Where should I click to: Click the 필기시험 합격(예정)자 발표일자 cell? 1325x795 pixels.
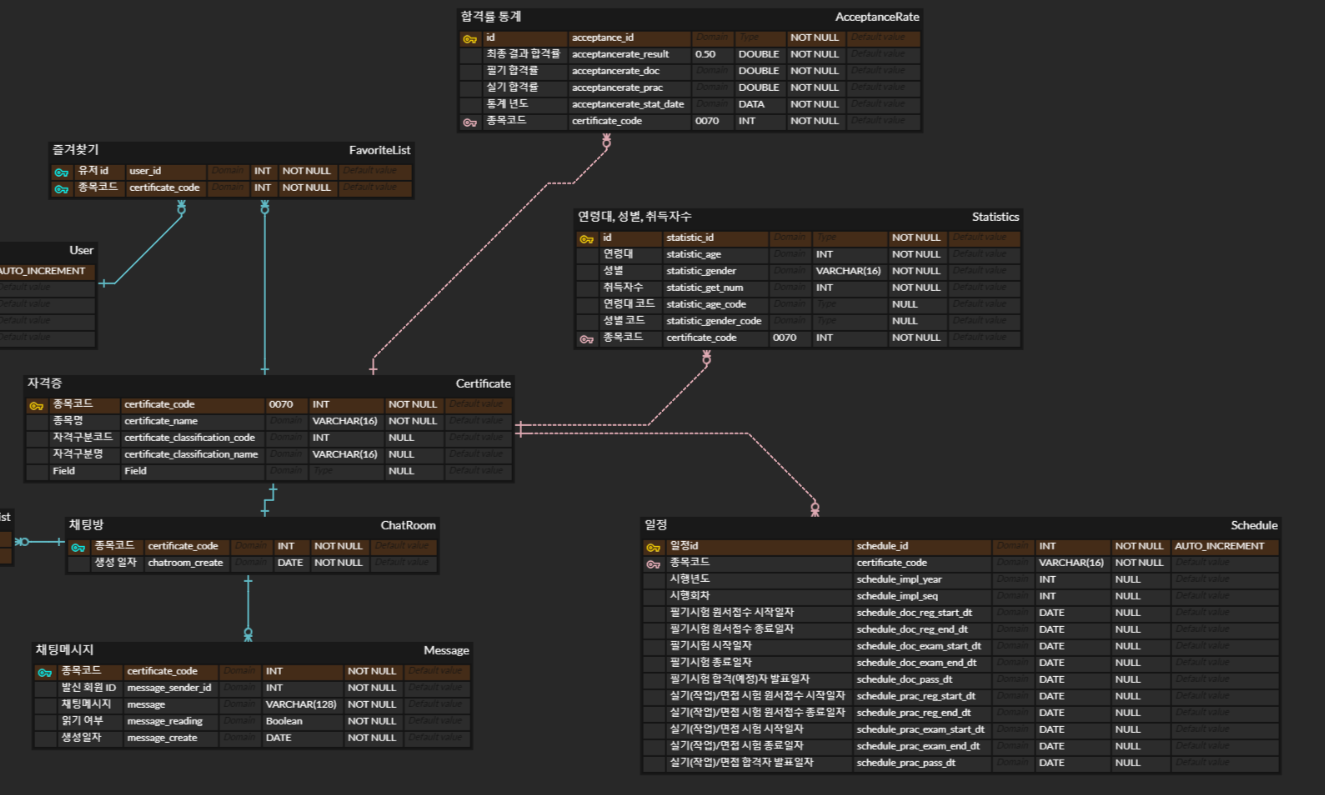[x=739, y=680]
